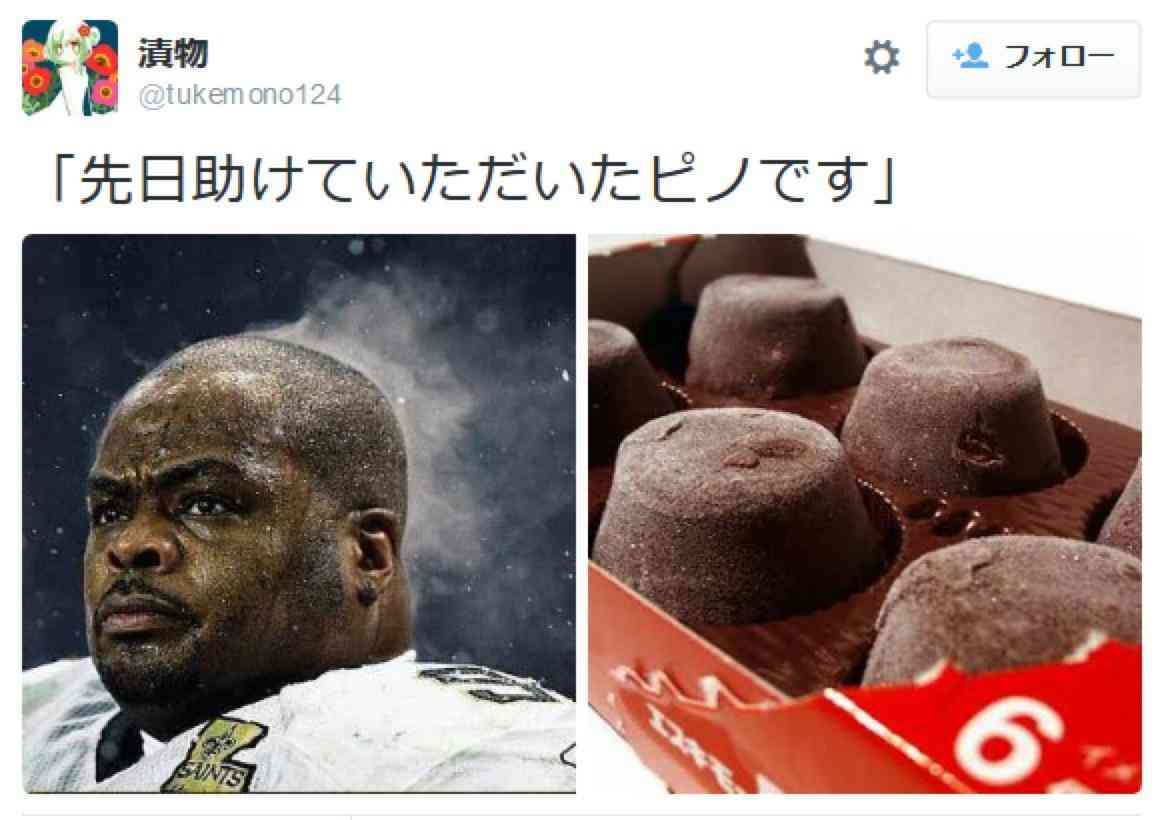The height and width of the screenshot is (820, 1176).
Task: Open the @tukemono124 handle link
Action: [240, 95]
